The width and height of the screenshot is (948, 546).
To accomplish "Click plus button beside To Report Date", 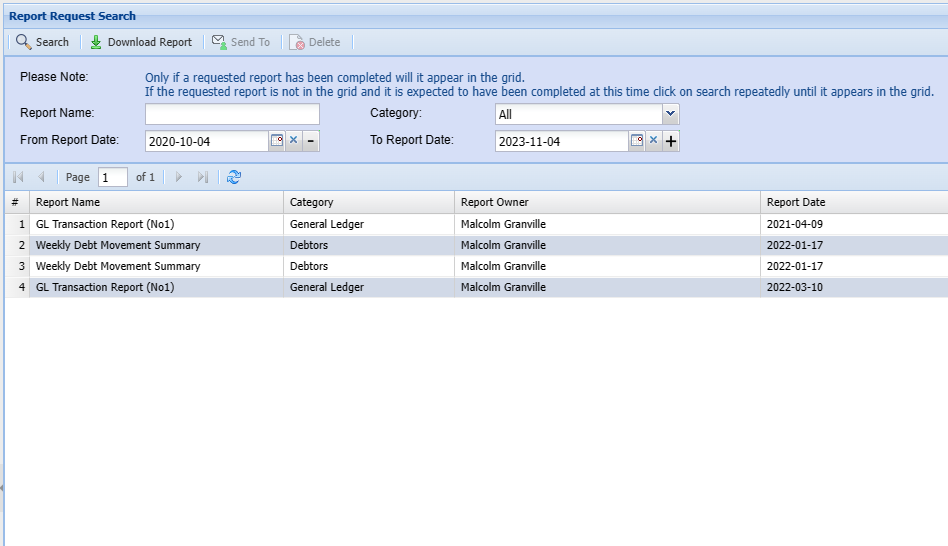I will point(670,141).
